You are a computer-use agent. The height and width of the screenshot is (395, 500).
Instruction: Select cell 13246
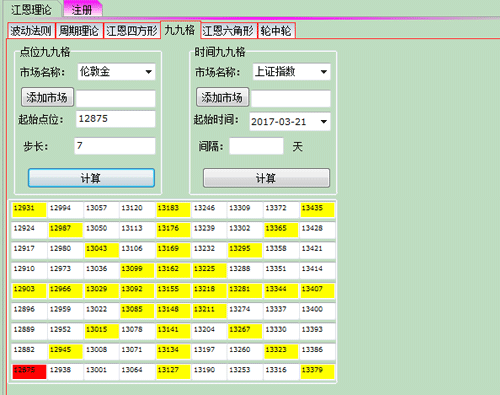click(x=209, y=210)
